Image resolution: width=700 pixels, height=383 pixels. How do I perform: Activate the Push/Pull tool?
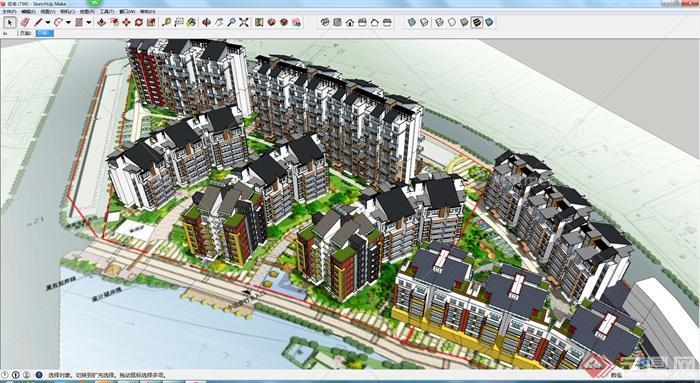pos(102,22)
